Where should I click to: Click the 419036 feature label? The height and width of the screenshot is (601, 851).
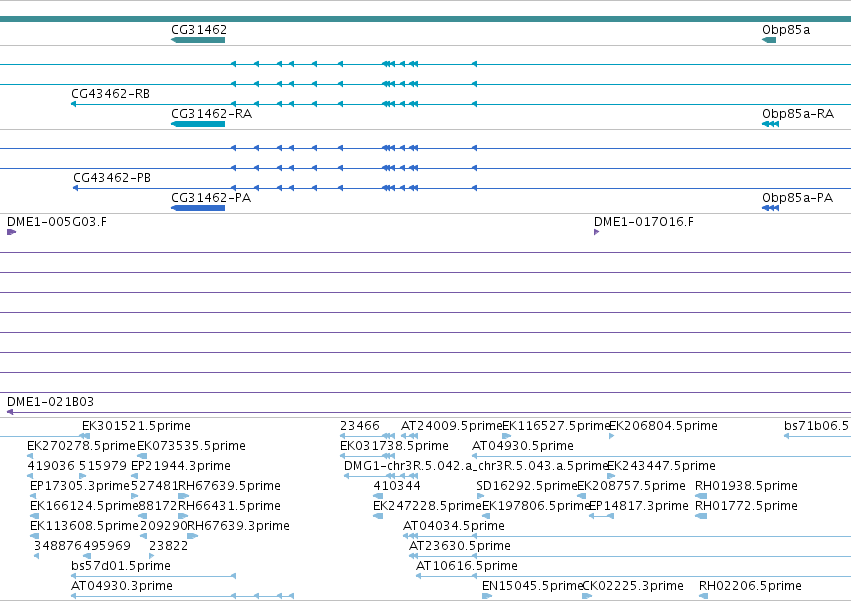[x=51, y=466]
